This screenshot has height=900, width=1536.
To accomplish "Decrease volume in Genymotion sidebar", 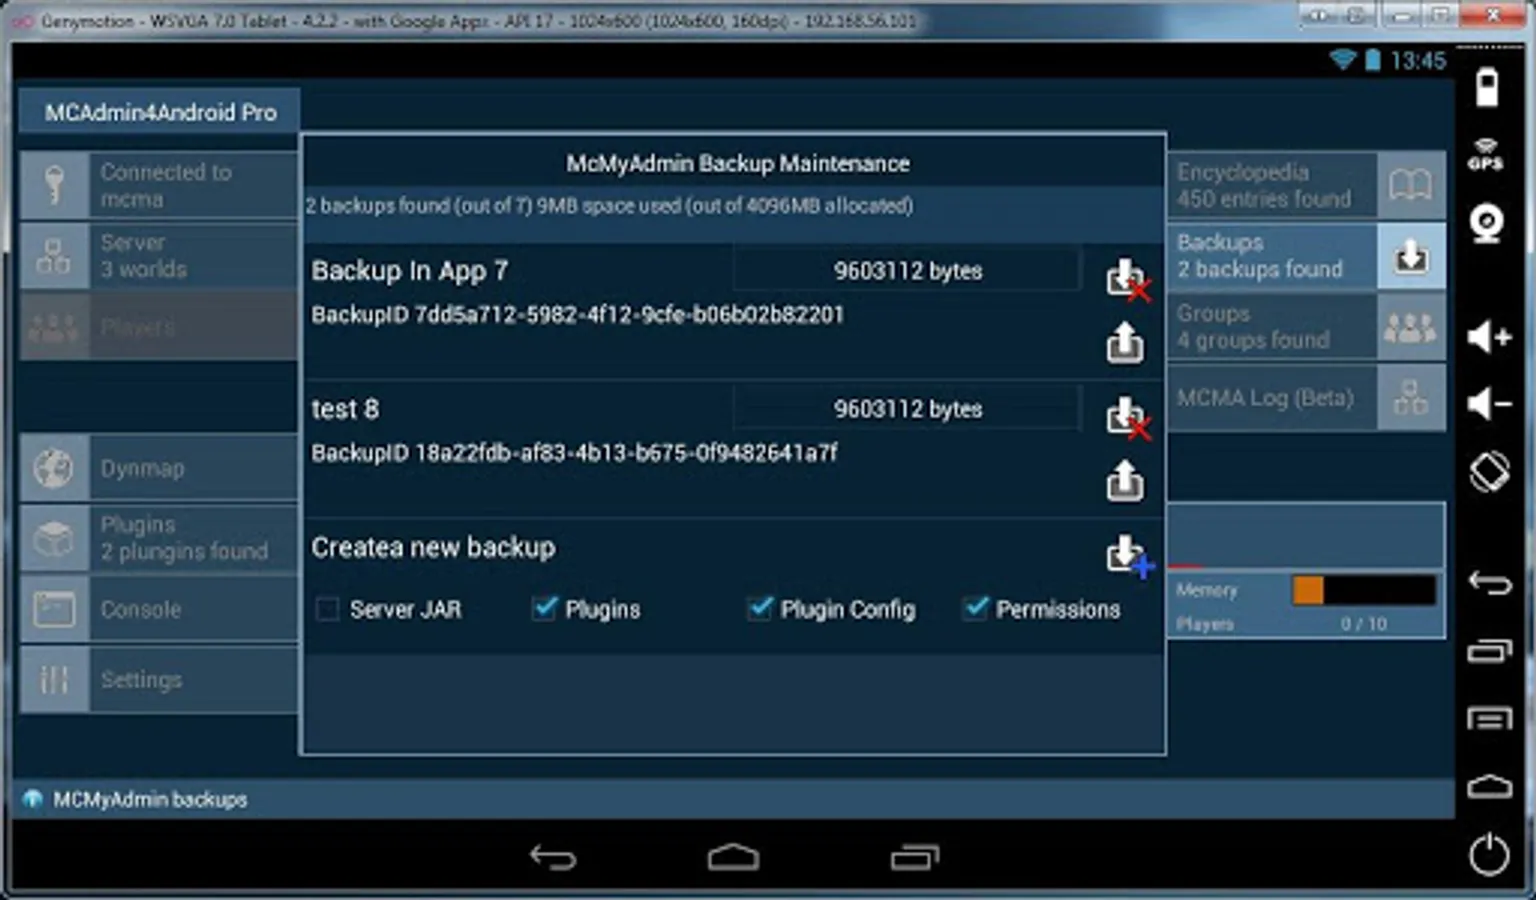I will (x=1489, y=404).
